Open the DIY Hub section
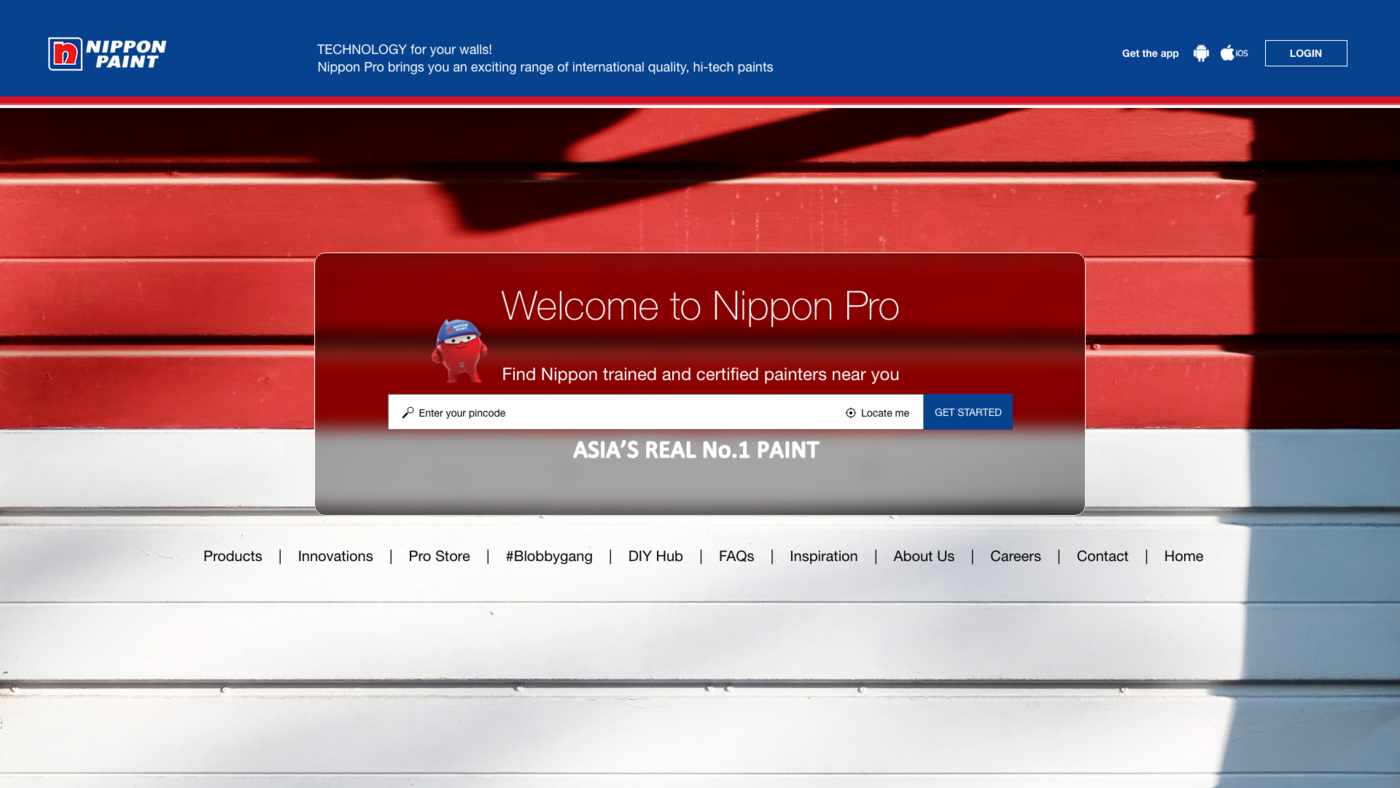The height and width of the screenshot is (788, 1400). tap(655, 556)
